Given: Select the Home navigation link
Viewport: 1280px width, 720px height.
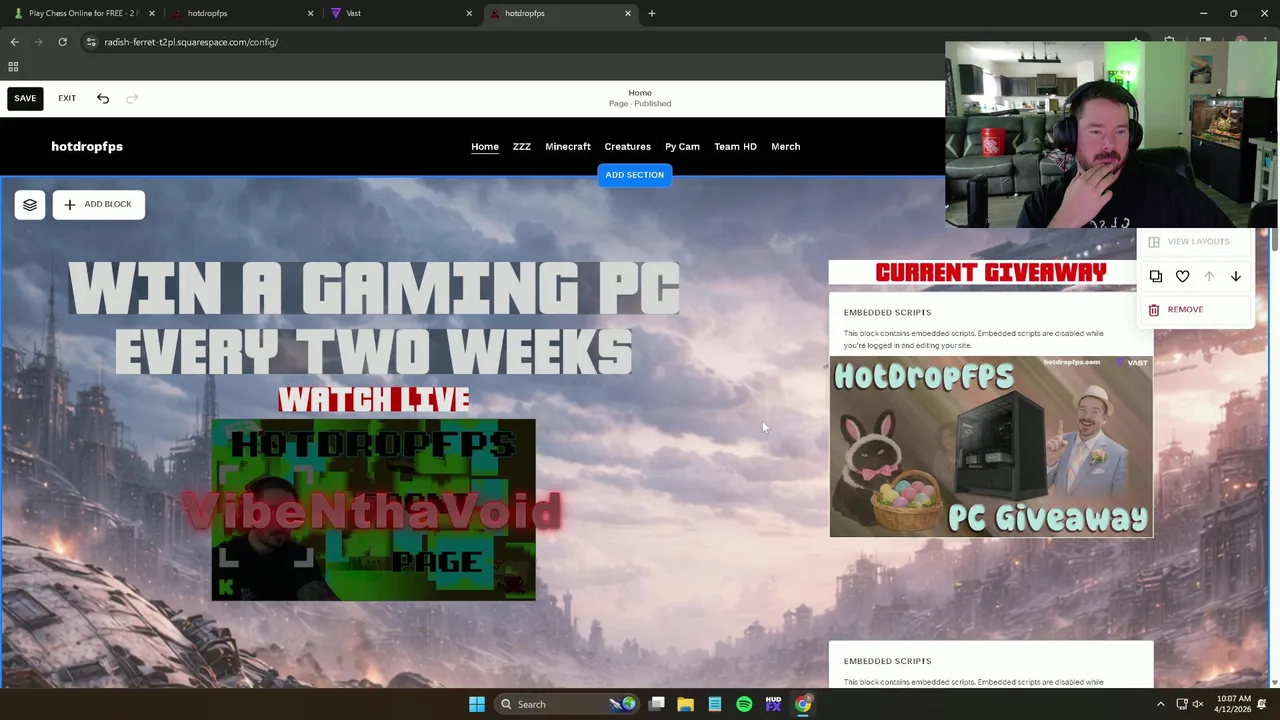Looking at the screenshot, I should 485,147.
